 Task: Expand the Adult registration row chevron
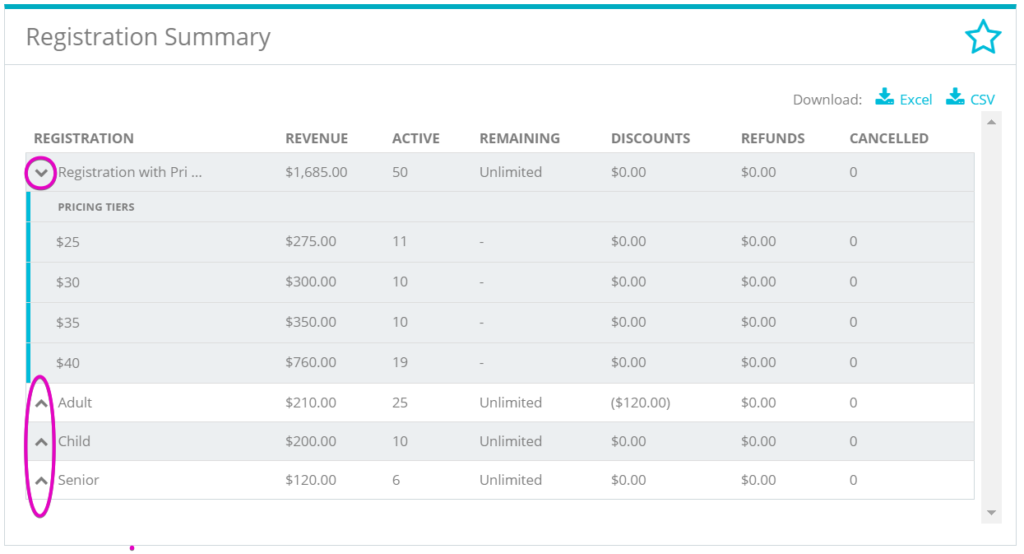(41, 403)
